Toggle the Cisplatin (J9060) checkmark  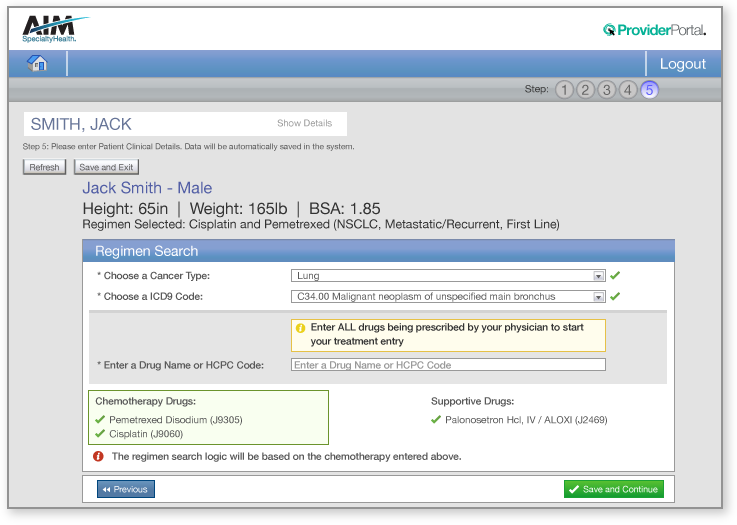click(x=100, y=434)
